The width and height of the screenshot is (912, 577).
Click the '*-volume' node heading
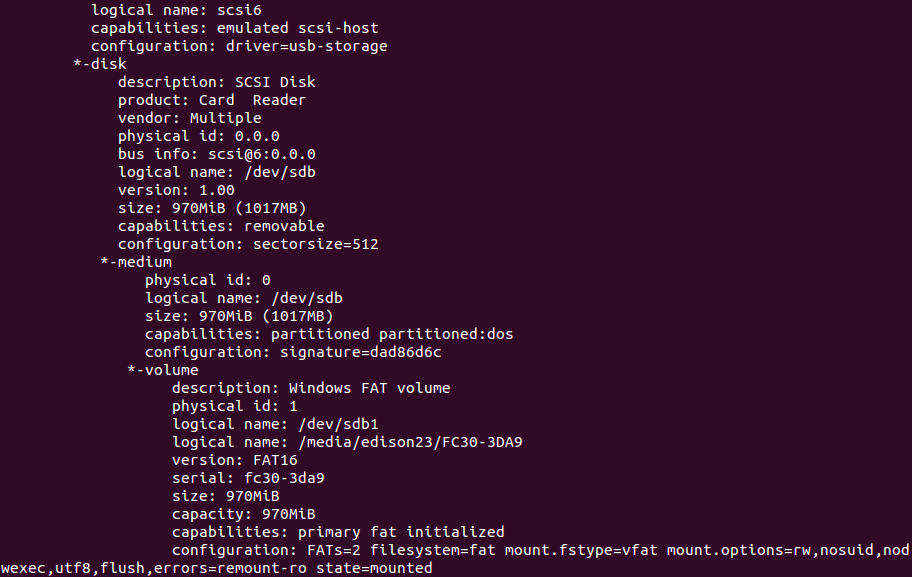(x=163, y=370)
